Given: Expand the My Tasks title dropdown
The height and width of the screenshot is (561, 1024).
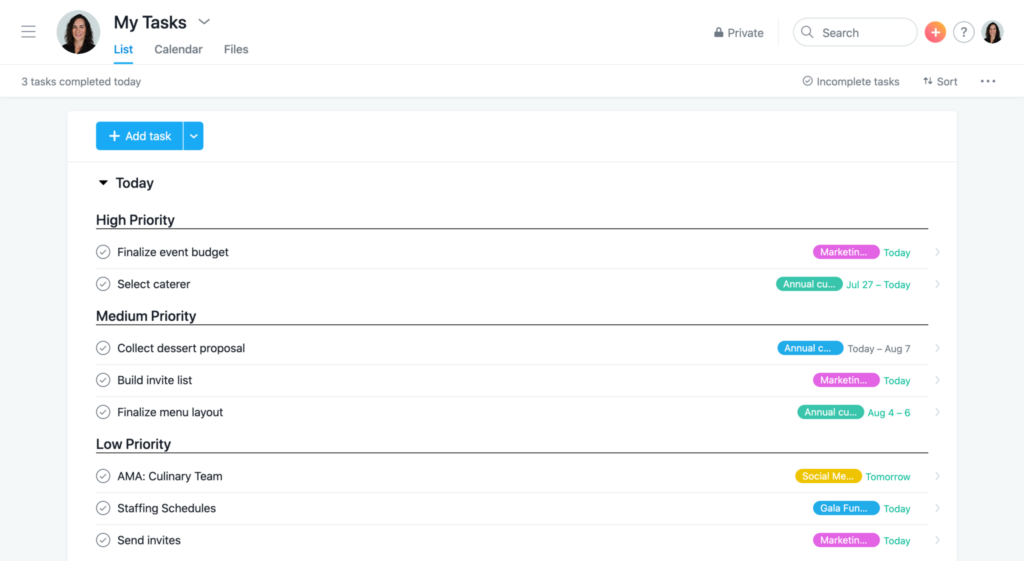Looking at the screenshot, I should (204, 22).
